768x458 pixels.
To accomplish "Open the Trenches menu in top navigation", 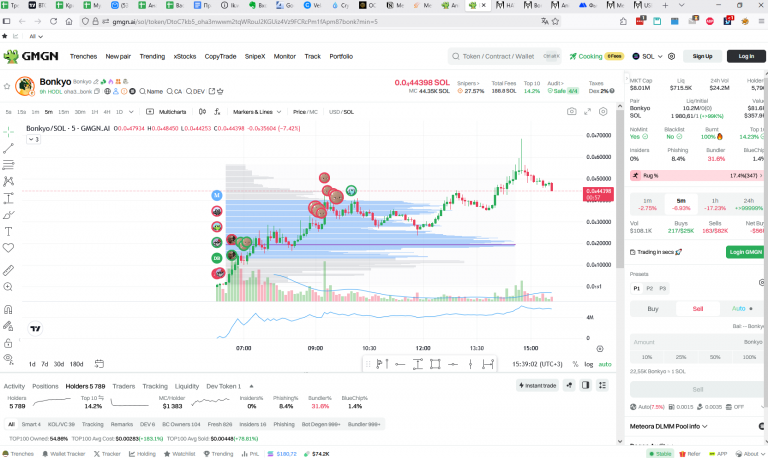I will (x=83, y=56).
